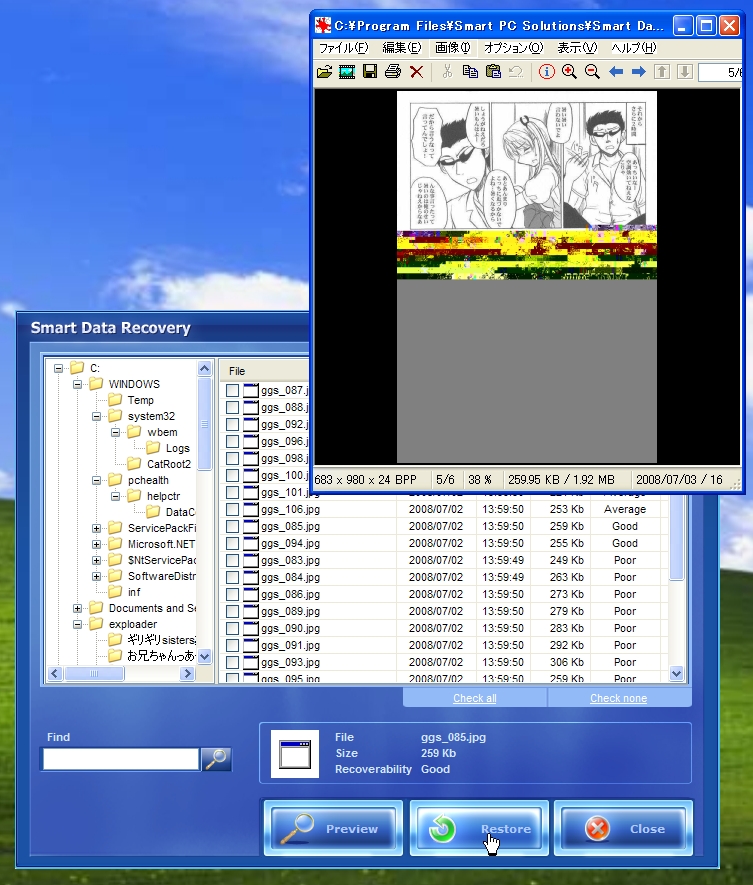Click the folder tree horizontal scrollbar thumb
753x885 pixels.
[94, 673]
